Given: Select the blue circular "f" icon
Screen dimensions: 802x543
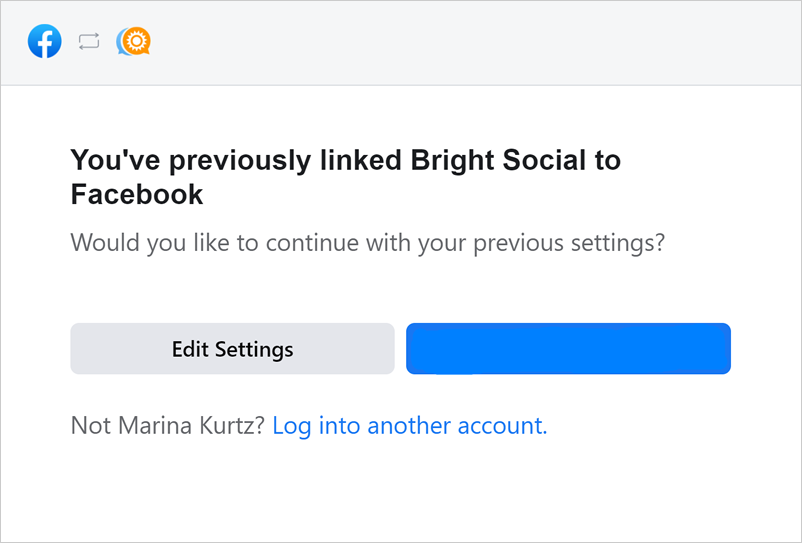Looking at the screenshot, I should (x=45, y=42).
